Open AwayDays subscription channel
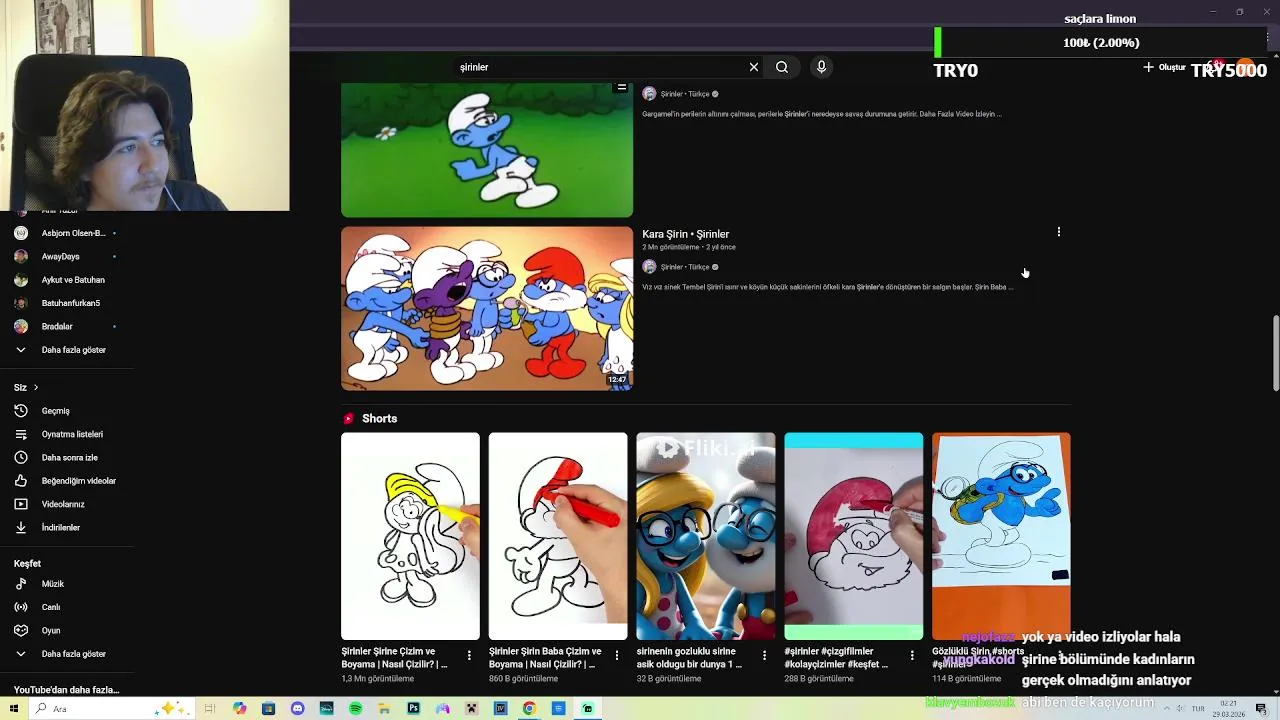Image resolution: width=1280 pixels, height=720 pixels. tap(60, 257)
